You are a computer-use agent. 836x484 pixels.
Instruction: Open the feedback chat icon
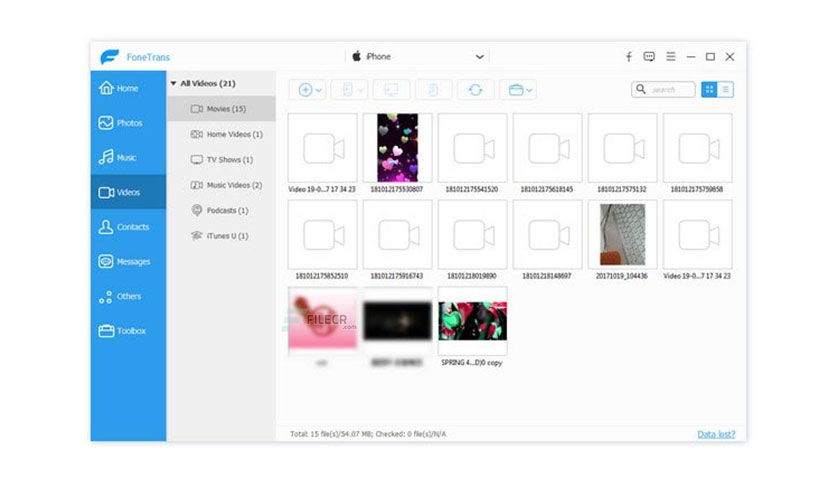(649, 57)
